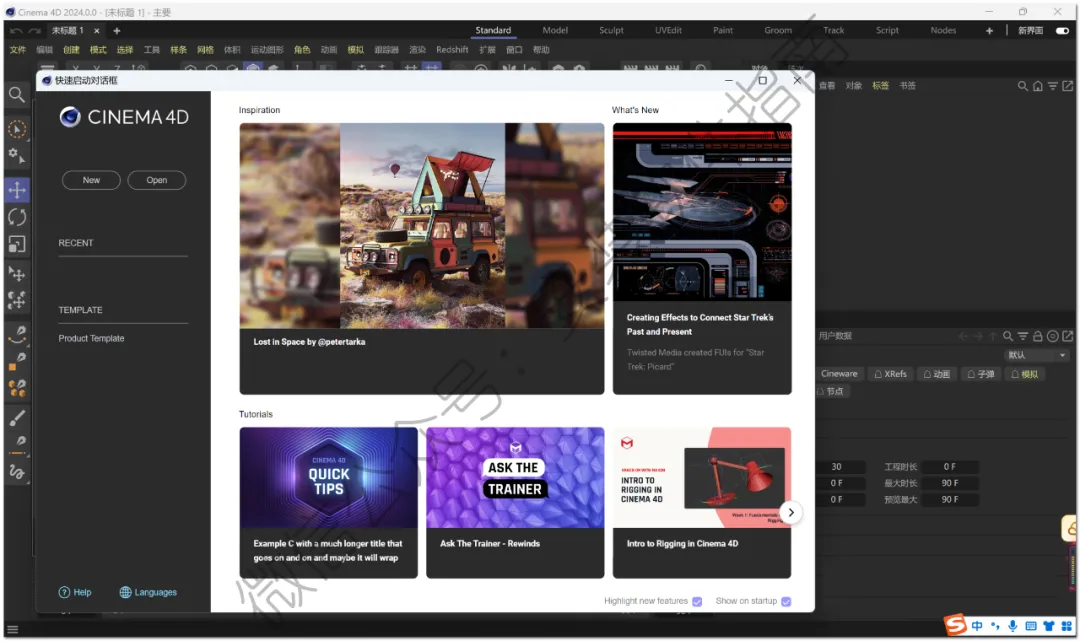Screen dimensions: 1080x641
Task: Choose Product Template
Action: coord(92,339)
